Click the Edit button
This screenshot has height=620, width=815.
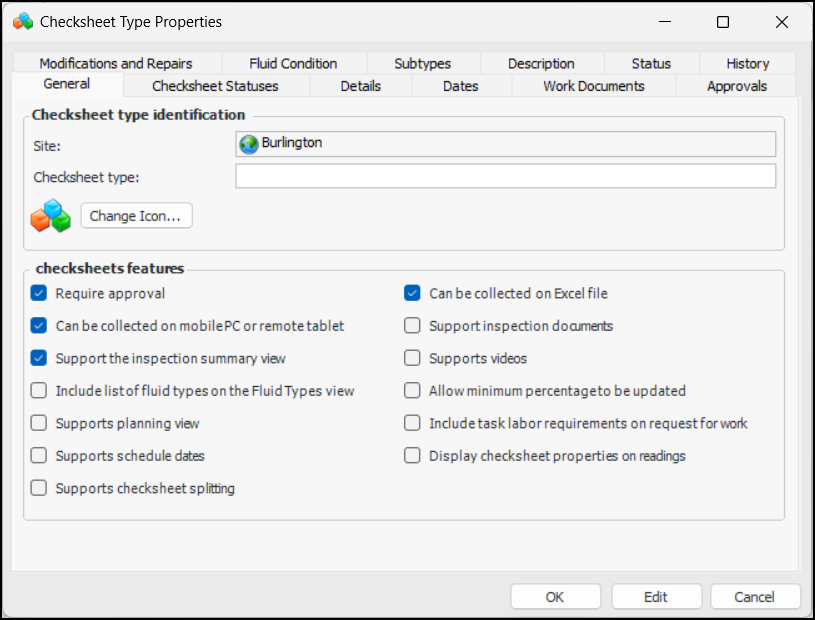(655, 597)
